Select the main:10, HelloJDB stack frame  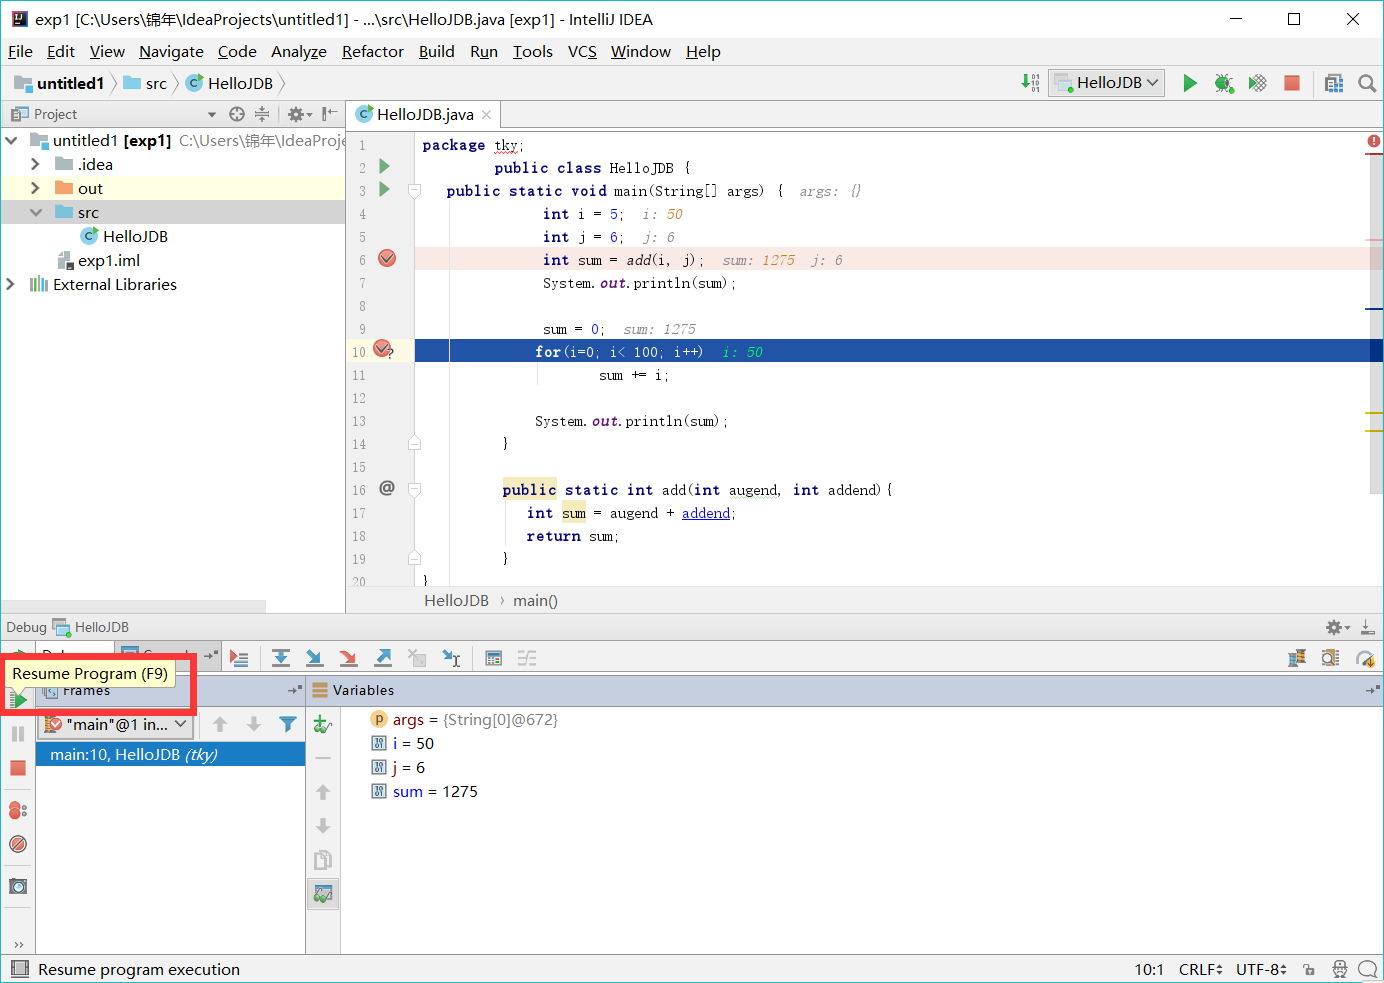click(134, 755)
